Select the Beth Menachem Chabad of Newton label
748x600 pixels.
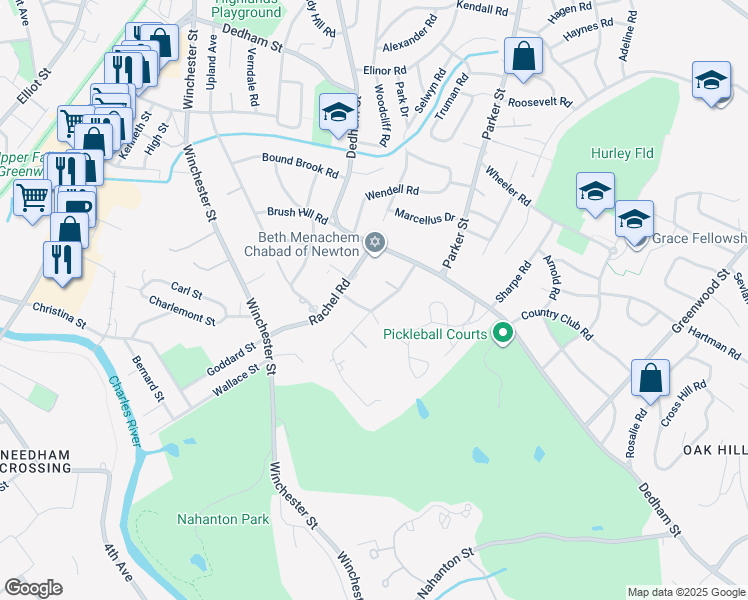tap(301, 244)
